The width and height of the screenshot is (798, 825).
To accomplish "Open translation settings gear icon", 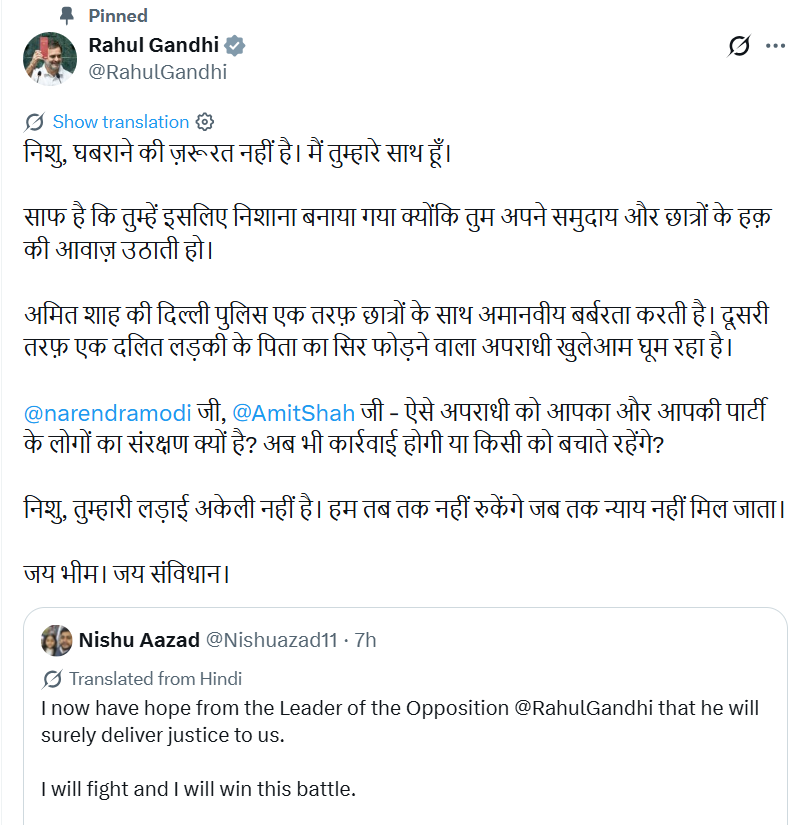I will [205, 122].
